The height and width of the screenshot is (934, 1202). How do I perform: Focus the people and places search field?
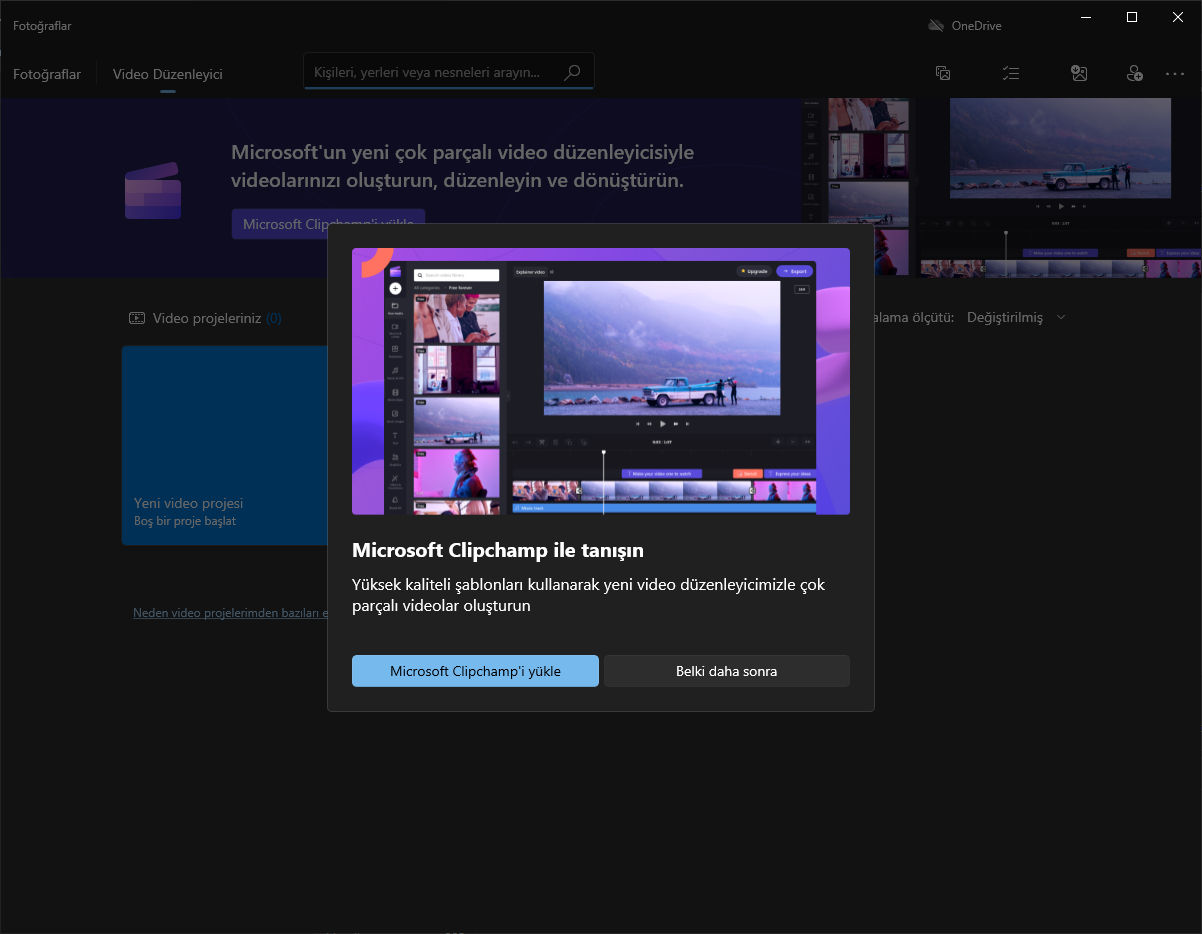pyautogui.click(x=449, y=72)
